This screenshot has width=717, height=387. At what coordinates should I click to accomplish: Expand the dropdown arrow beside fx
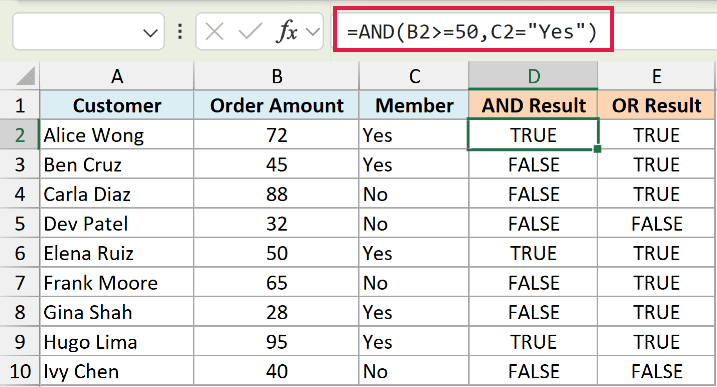[x=313, y=32]
